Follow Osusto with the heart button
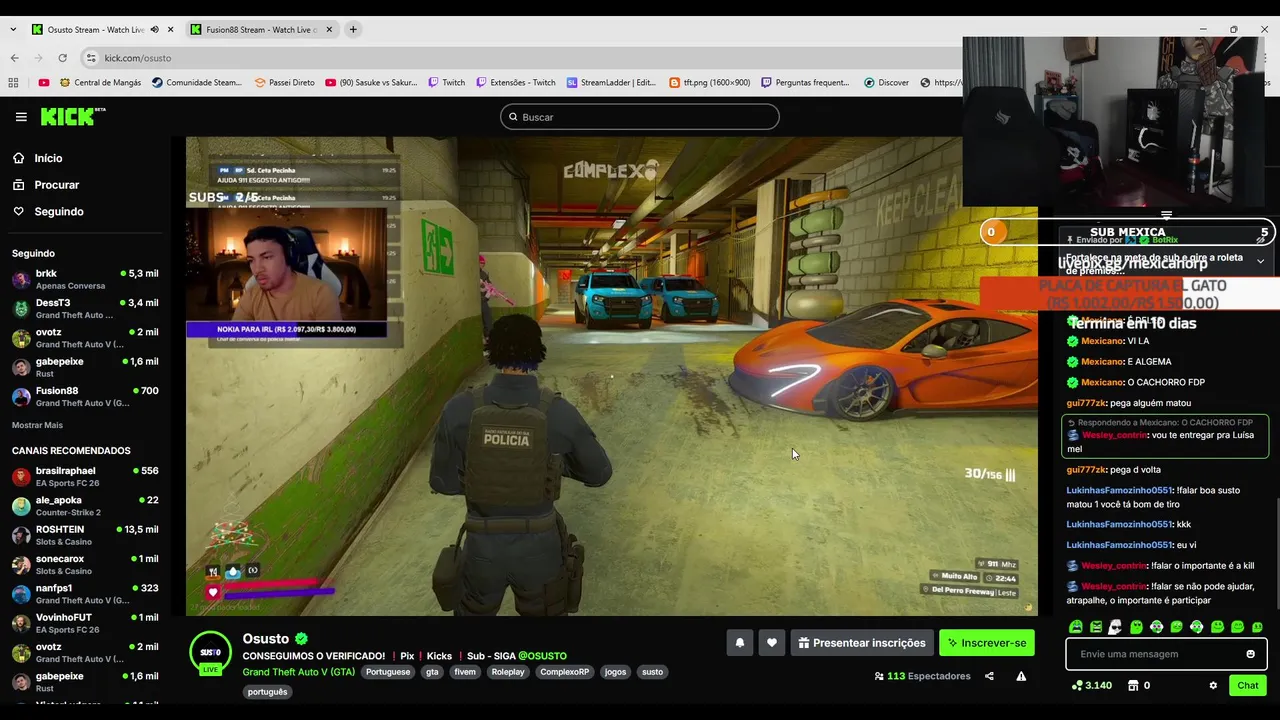1280x720 pixels. click(x=771, y=643)
